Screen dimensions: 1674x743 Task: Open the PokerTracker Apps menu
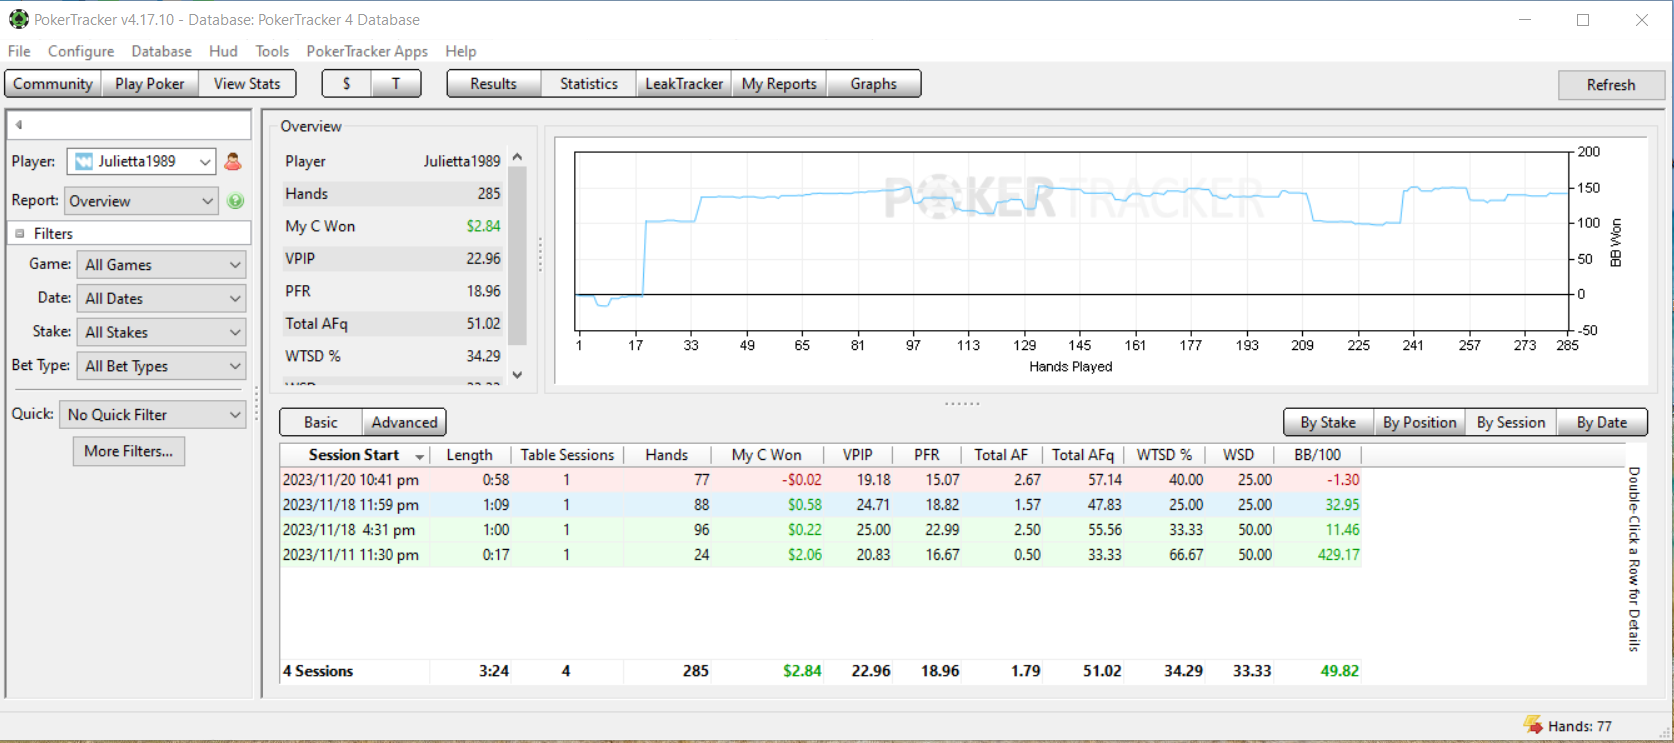pos(367,51)
